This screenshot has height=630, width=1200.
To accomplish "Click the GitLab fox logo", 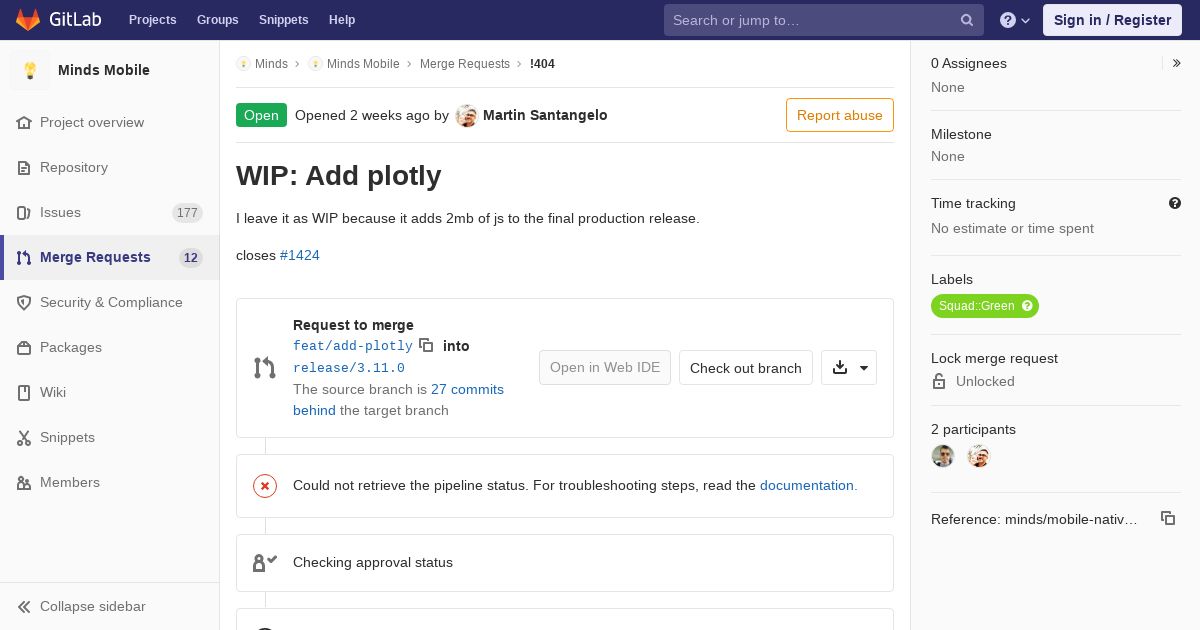I will coord(28,20).
